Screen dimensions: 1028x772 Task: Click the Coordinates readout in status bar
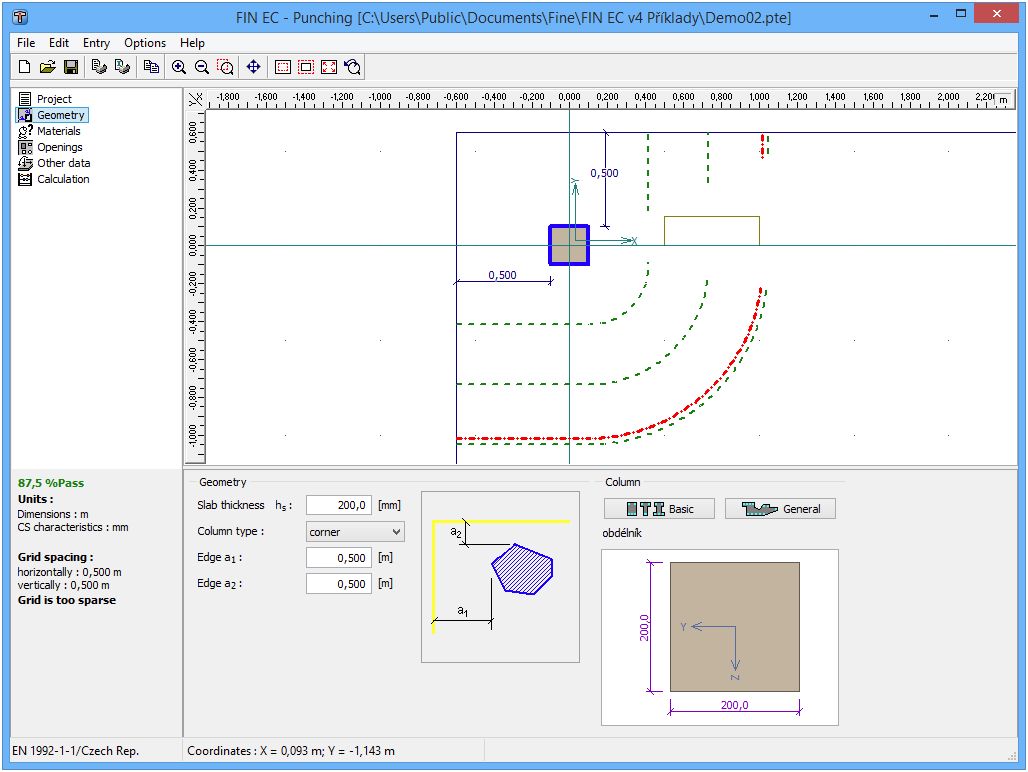(291, 750)
